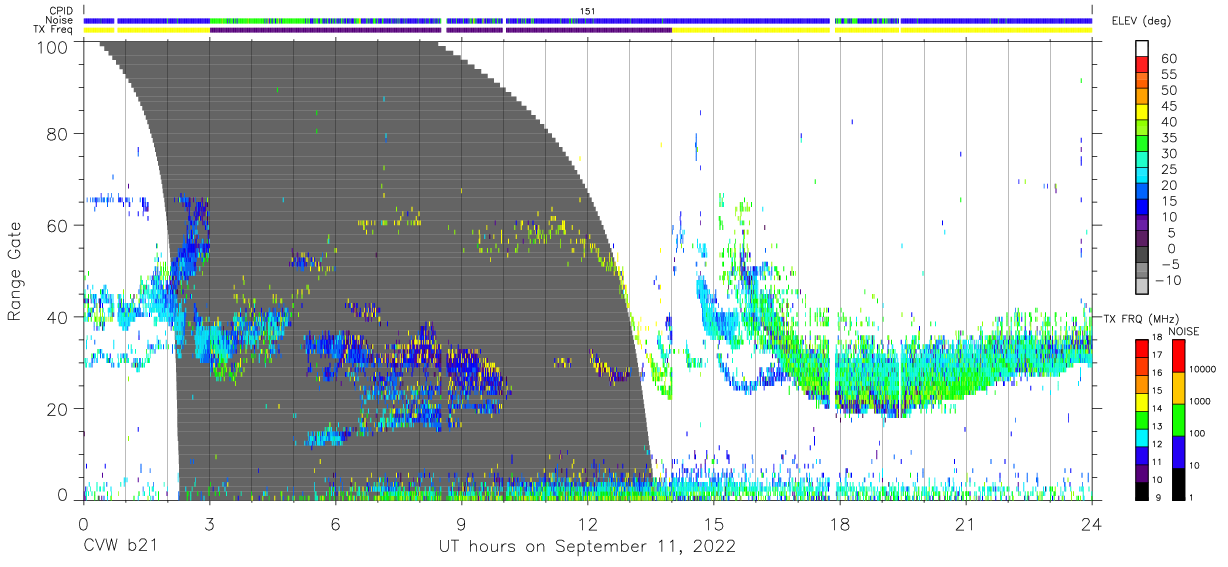The width and height of the screenshot is (1228, 567).
Task: Click the 'CPID' row label
Action: click(60, 11)
